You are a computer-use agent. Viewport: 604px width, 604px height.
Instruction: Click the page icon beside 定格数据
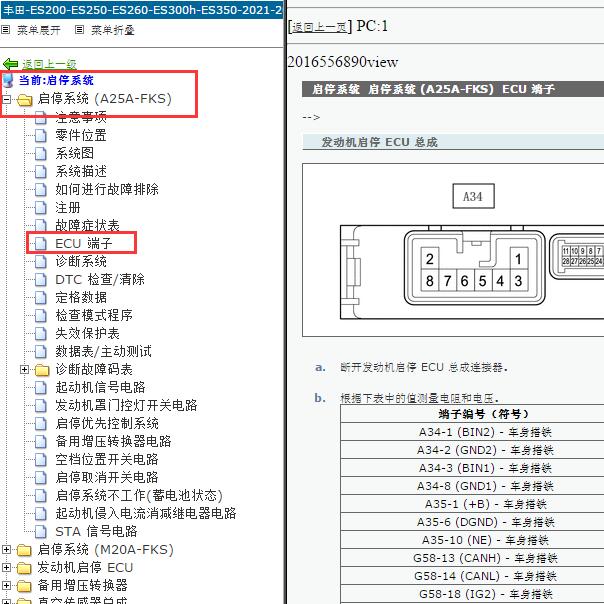(41, 298)
